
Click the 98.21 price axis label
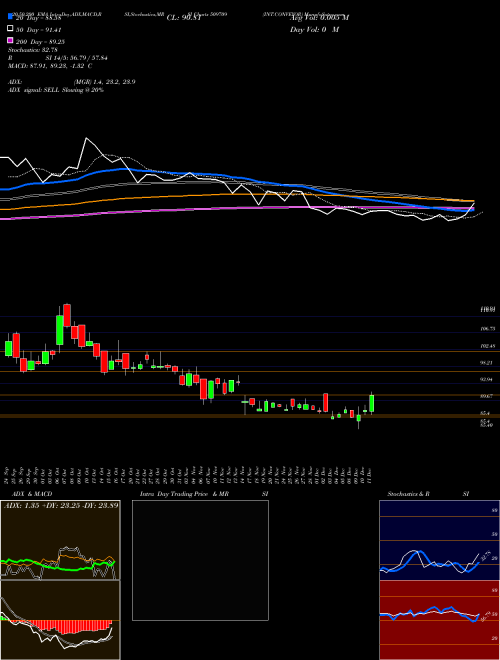click(x=487, y=362)
